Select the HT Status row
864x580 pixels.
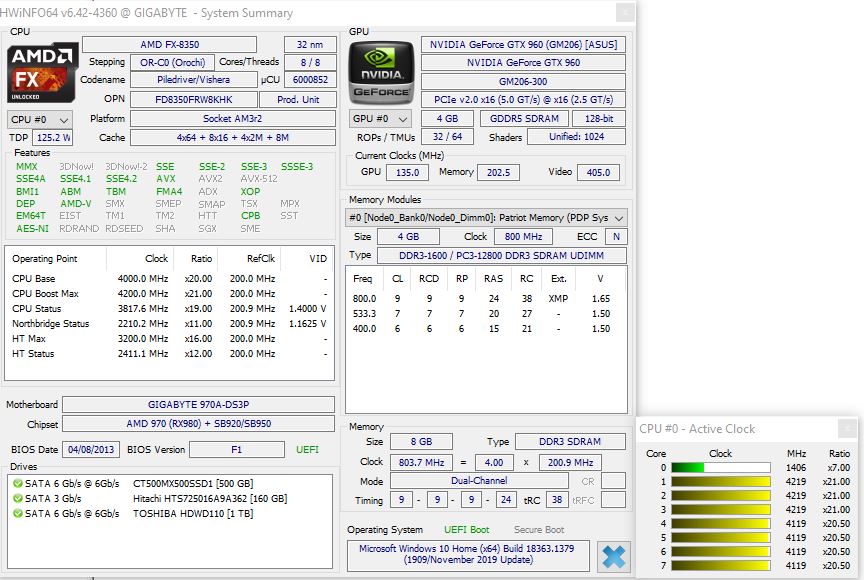[170, 354]
